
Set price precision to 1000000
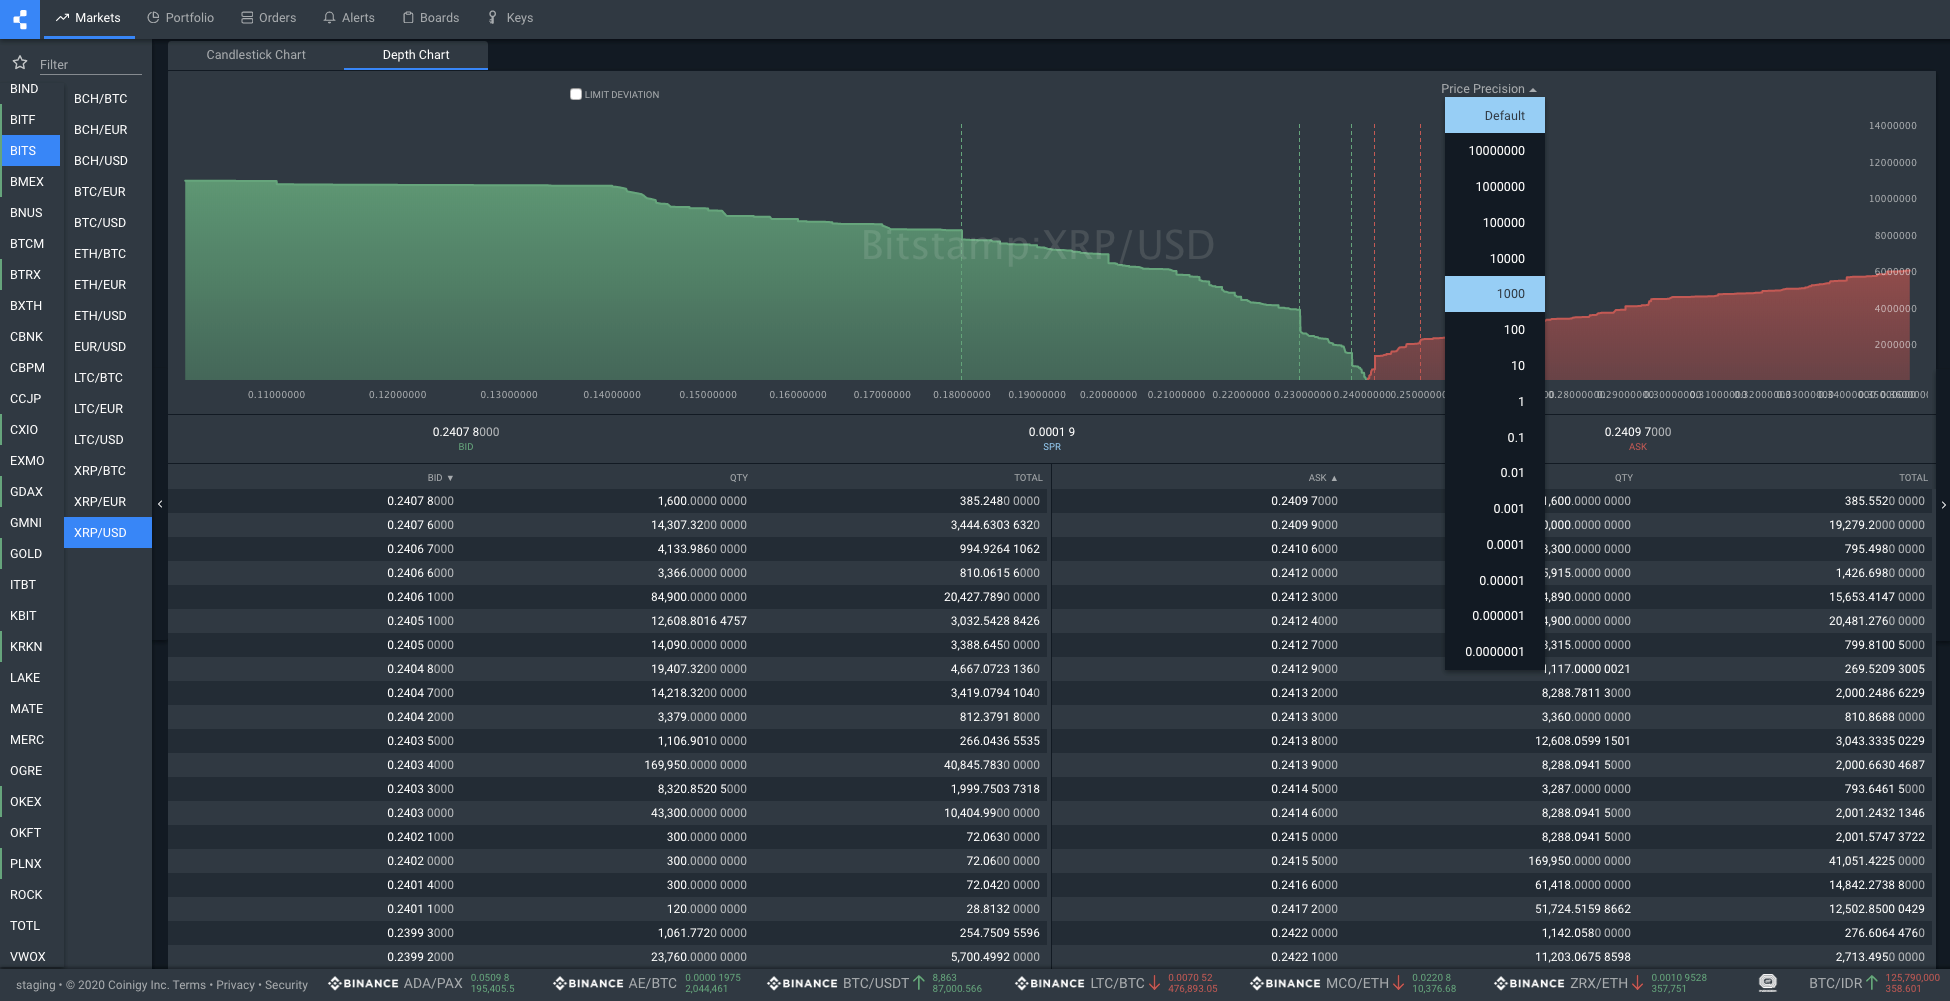[1495, 187]
